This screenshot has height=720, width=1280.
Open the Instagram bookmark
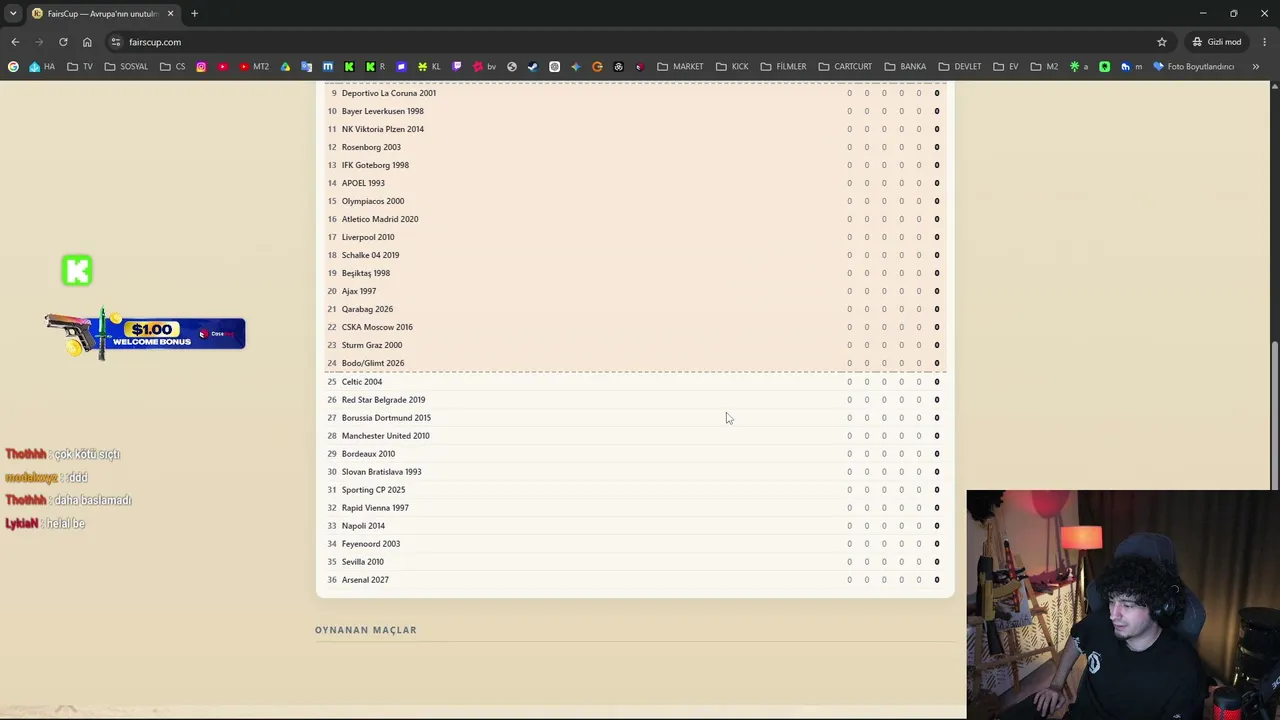click(x=201, y=67)
